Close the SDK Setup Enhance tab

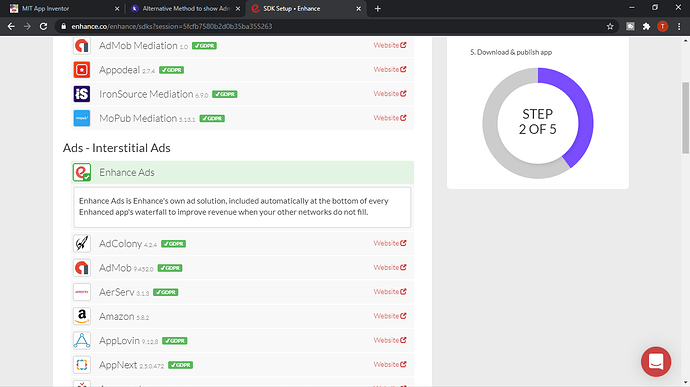[358, 8]
